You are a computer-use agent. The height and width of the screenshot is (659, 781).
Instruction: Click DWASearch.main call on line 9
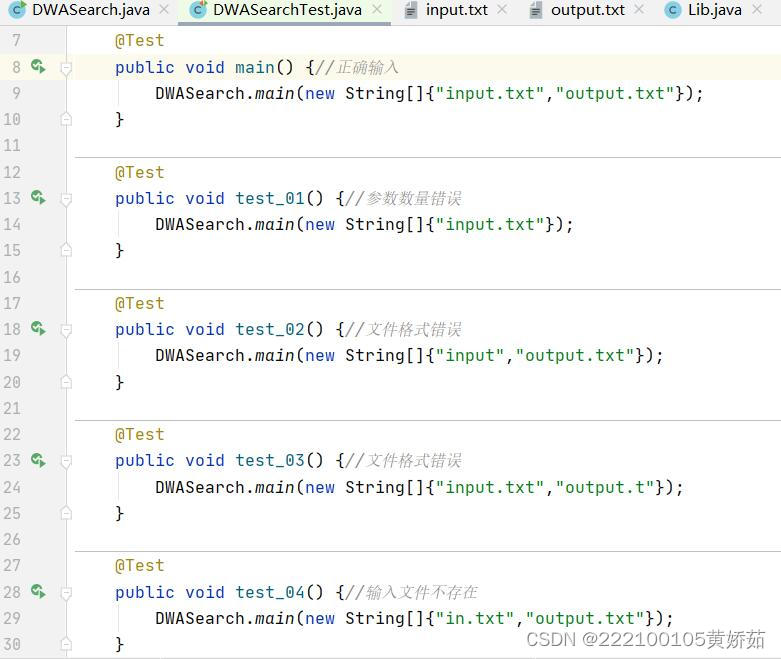point(225,93)
